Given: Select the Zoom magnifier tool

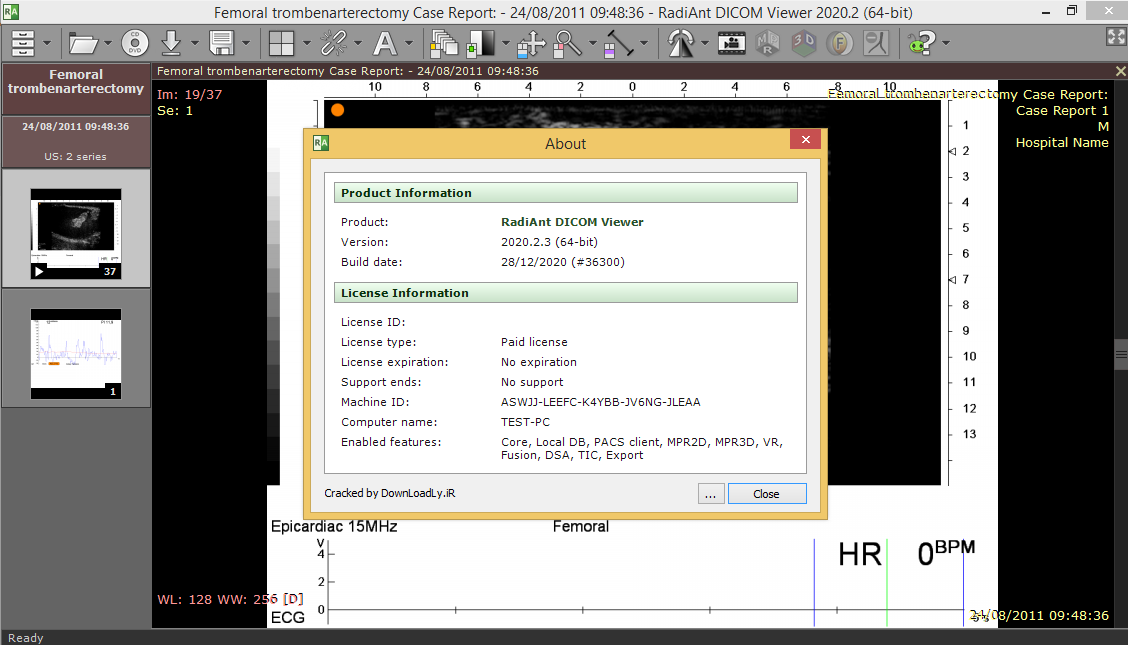Looking at the screenshot, I should 566,42.
